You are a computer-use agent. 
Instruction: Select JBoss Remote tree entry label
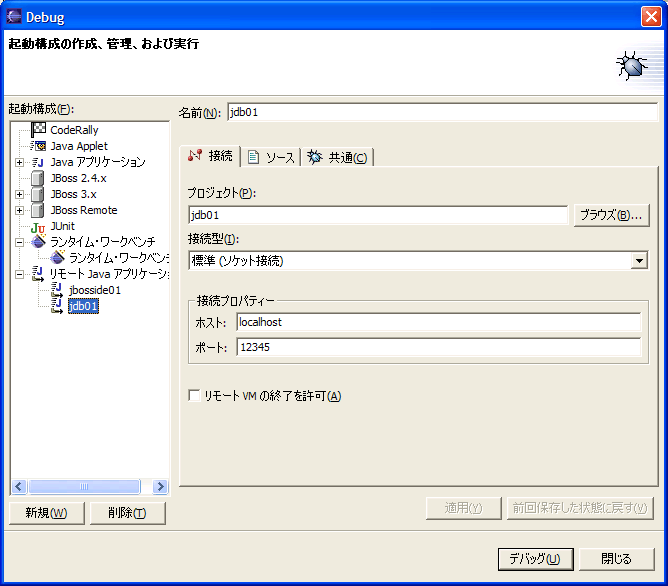coord(84,210)
